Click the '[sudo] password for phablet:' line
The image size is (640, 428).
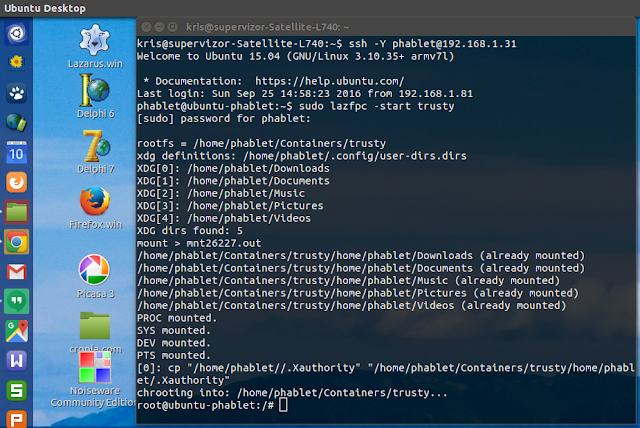pyautogui.click(x=224, y=119)
